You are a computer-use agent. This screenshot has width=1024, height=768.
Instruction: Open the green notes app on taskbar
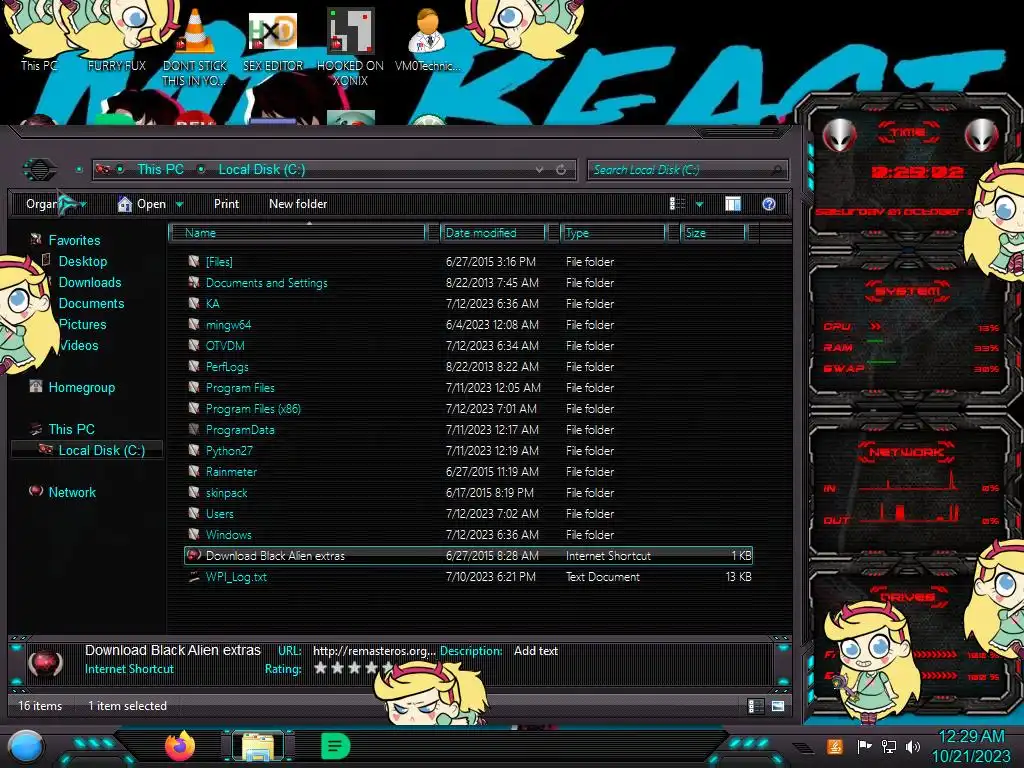(x=336, y=746)
